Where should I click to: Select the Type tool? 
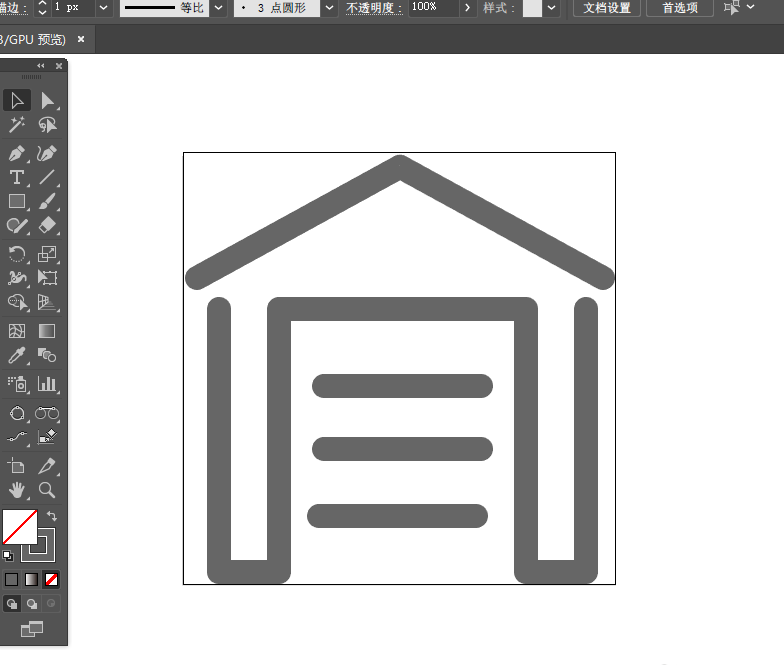[x=17, y=177]
